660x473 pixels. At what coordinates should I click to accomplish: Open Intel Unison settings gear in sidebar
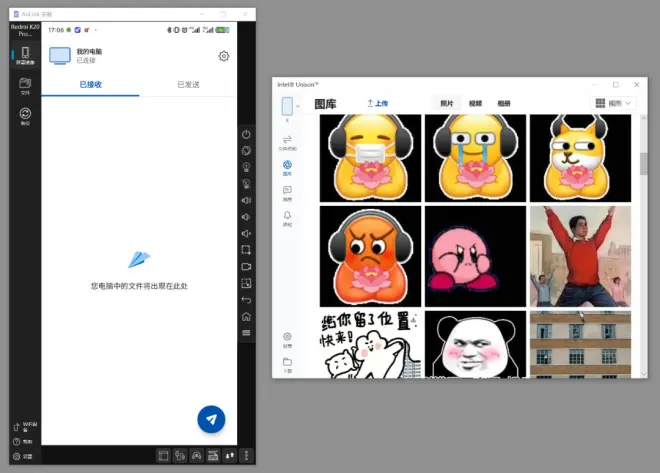pyautogui.click(x=287, y=340)
